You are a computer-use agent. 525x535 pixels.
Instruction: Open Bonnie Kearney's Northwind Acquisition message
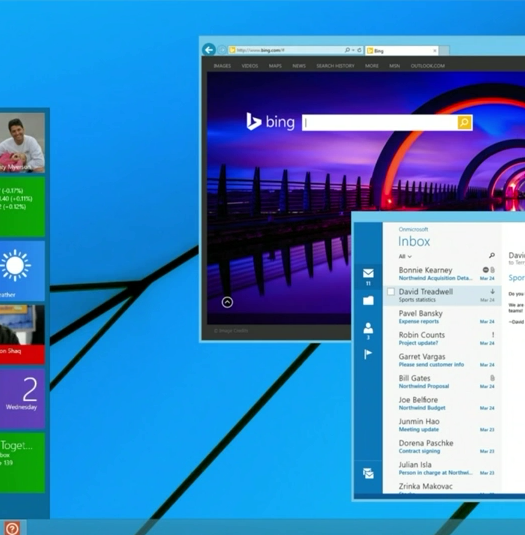tap(442, 274)
